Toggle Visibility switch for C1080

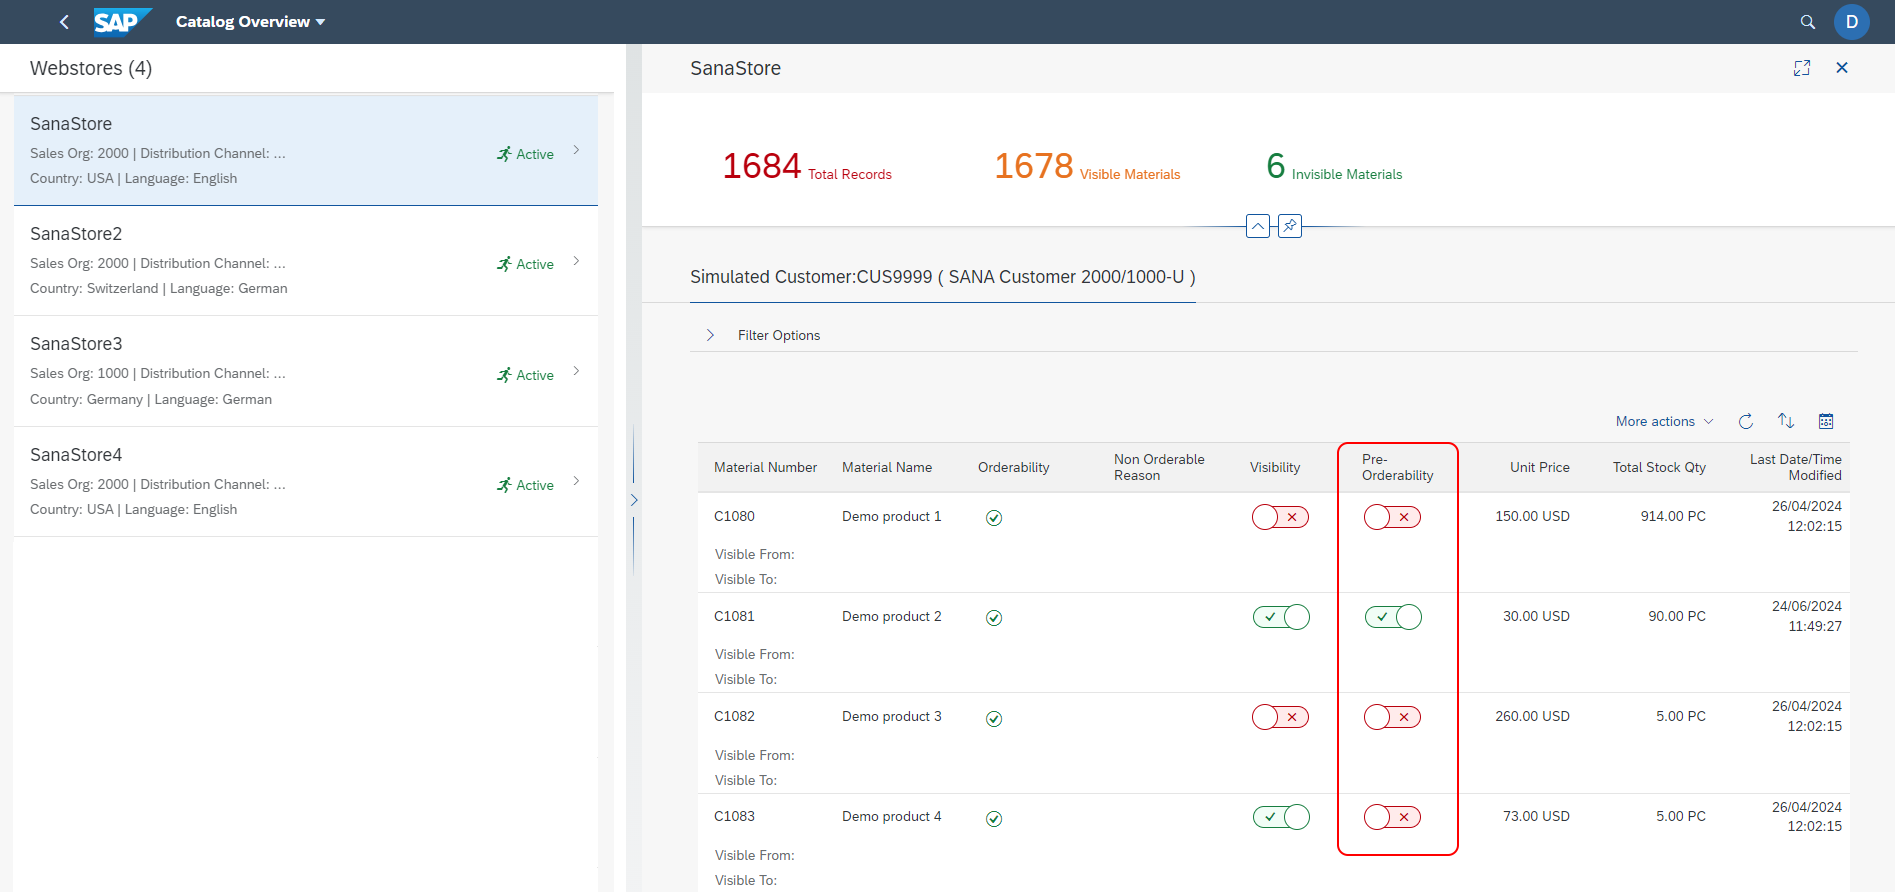[1281, 517]
